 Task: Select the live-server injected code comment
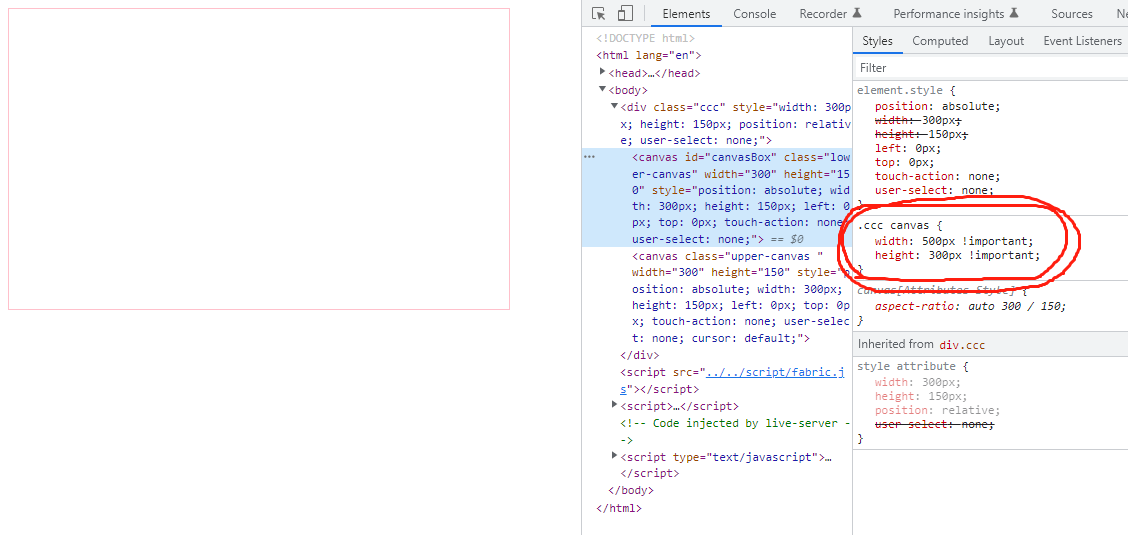click(736, 431)
